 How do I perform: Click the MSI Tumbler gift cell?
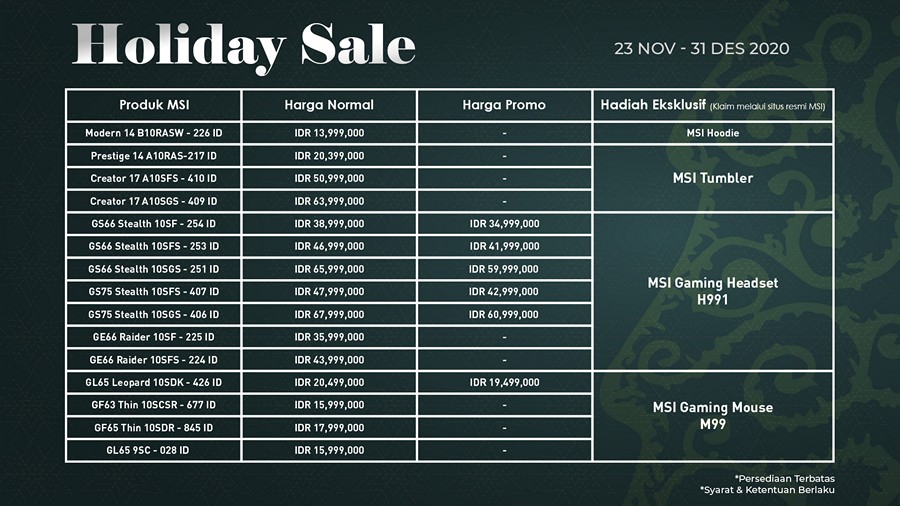point(712,178)
